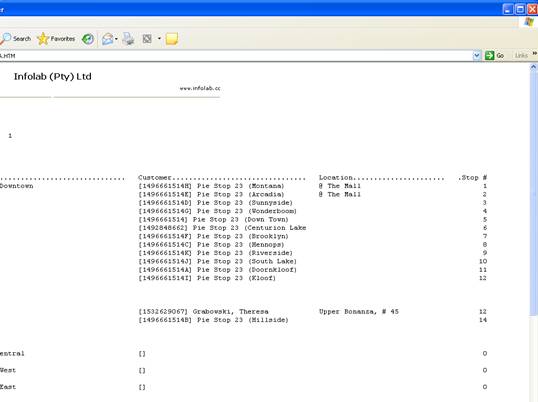Follow the www.infolab.cc link
Screen dimensions: 538x402
[x=200, y=88]
